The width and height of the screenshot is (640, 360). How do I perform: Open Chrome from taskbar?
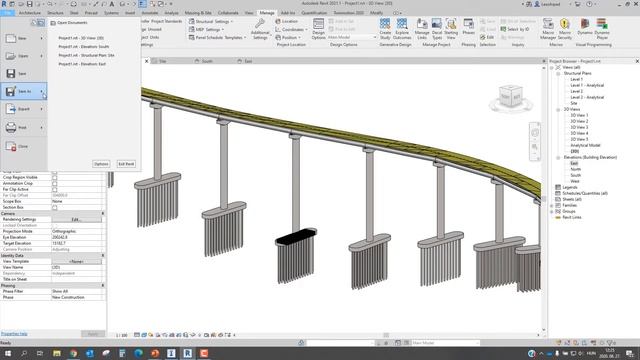point(73,353)
